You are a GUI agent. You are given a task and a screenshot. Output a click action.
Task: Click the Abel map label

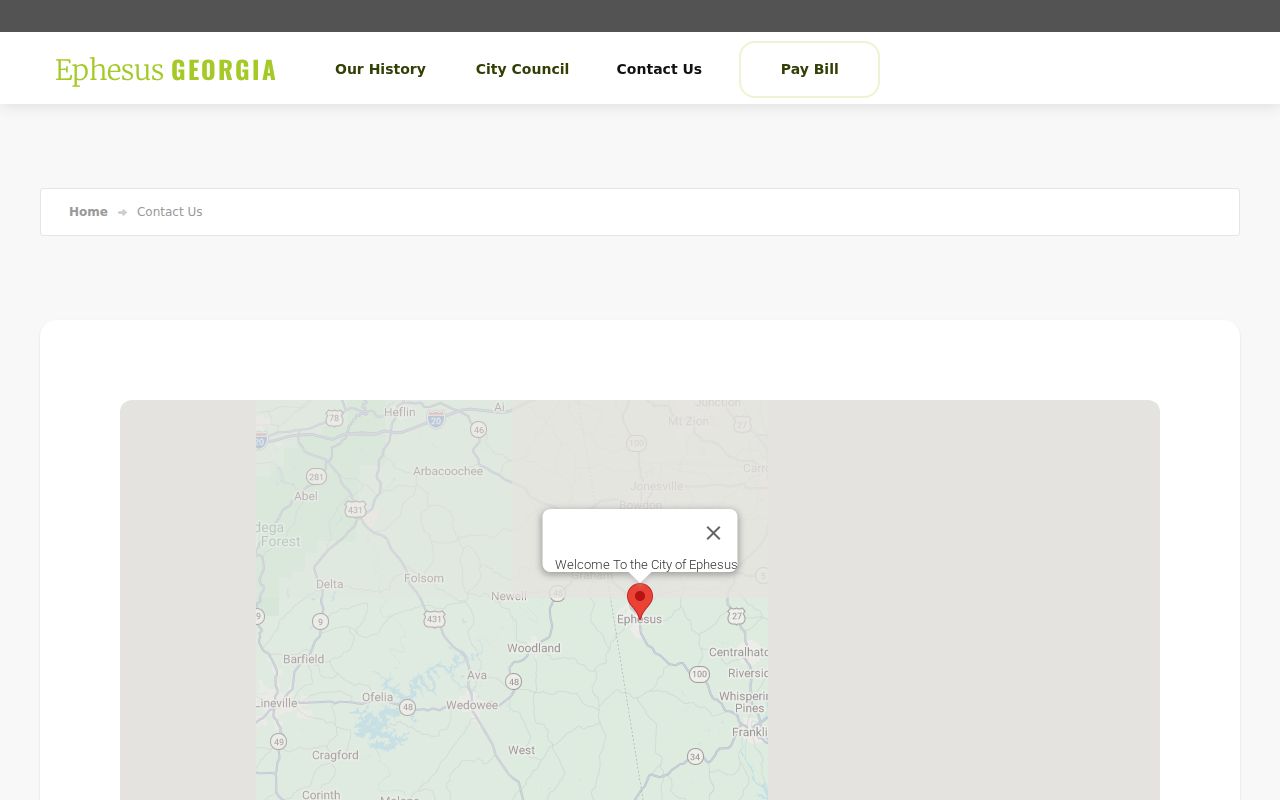306,496
